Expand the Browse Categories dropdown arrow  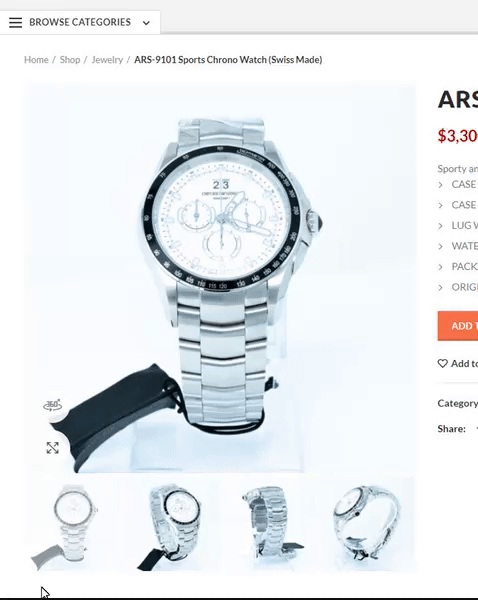(x=146, y=23)
